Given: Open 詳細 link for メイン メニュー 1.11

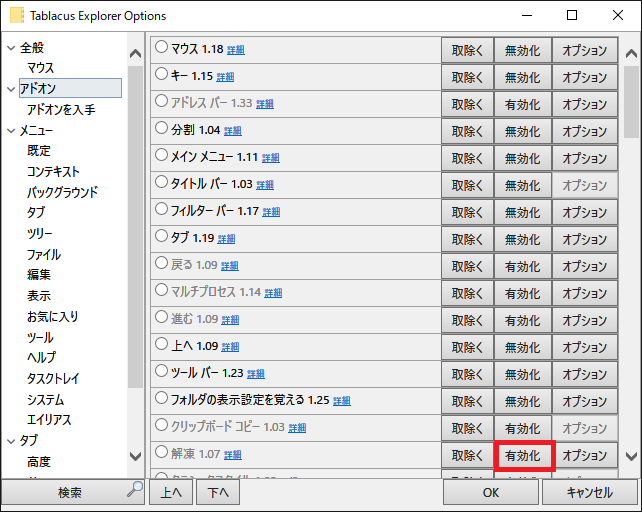Looking at the screenshot, I should [271, 158].
